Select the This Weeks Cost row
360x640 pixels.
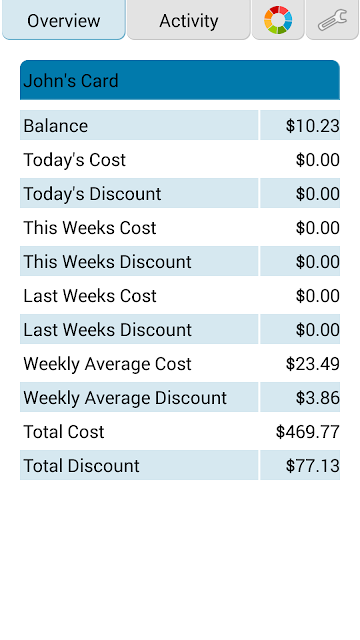(x=180, y=228)
